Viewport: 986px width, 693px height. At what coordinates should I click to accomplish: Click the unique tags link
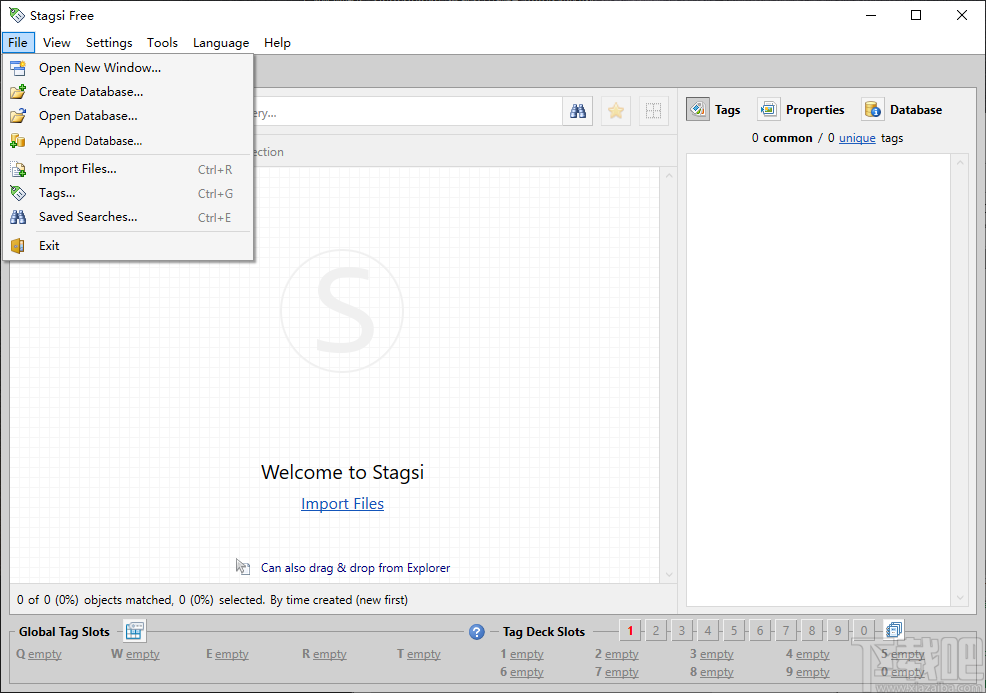click(x=857, y=138)
